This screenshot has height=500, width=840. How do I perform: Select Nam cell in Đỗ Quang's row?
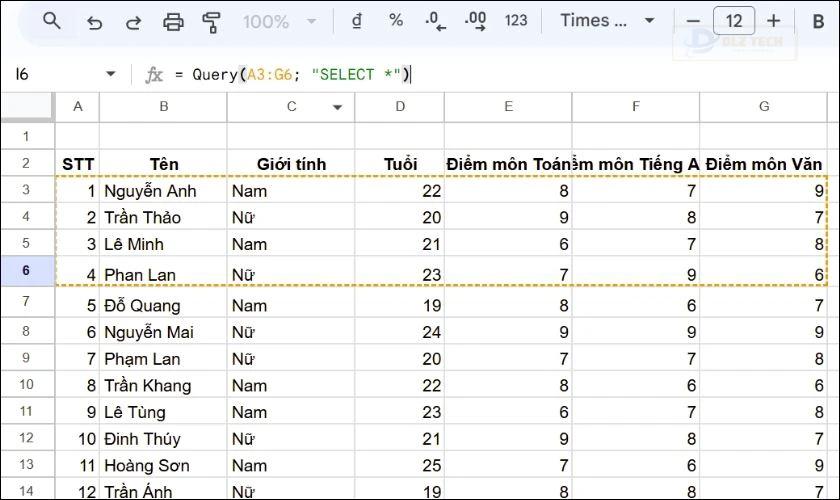click(x=291, y=303)
